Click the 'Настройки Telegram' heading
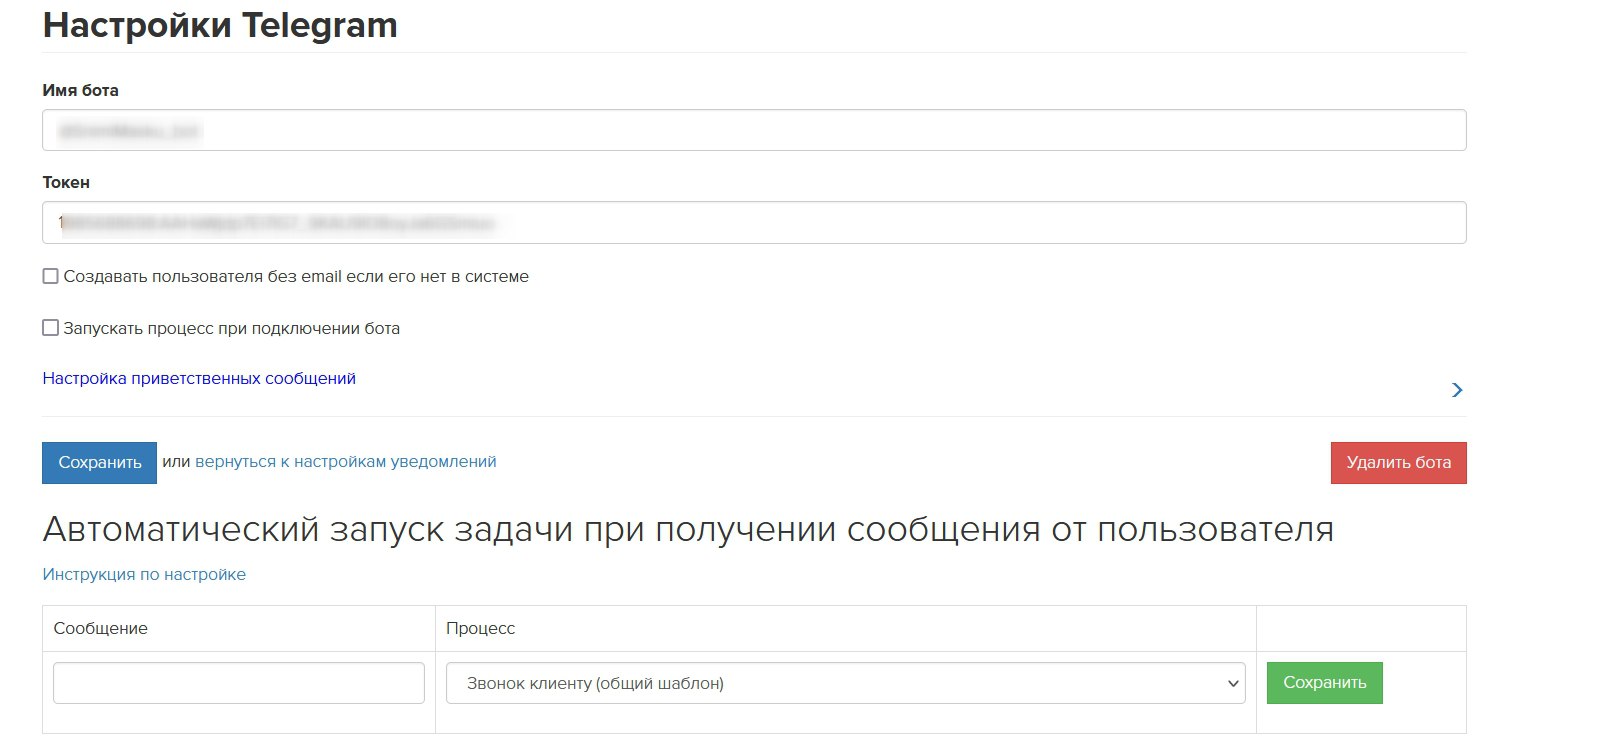The width and height of the screenshot is (1603, 751). (x=220, y=25)
